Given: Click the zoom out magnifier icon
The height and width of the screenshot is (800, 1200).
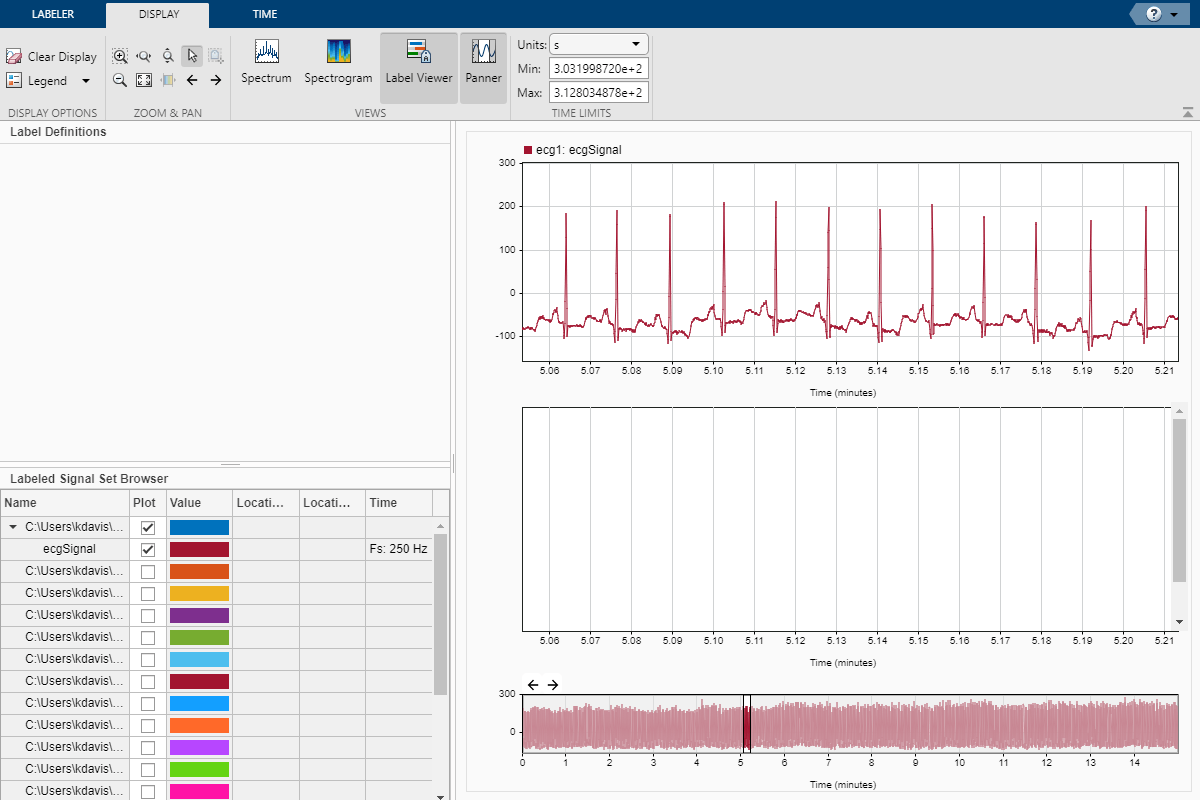Looking at the screenshot, I should [120, 80].
